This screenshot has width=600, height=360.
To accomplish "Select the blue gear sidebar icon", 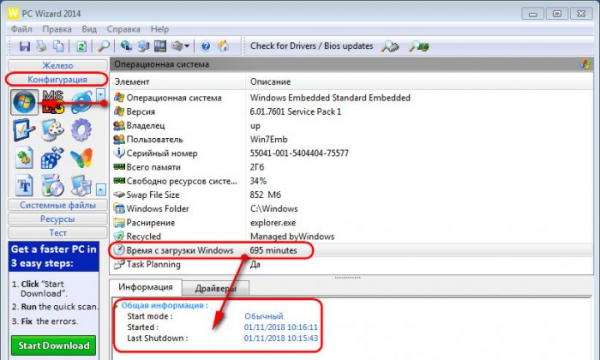I will (81, 130).
